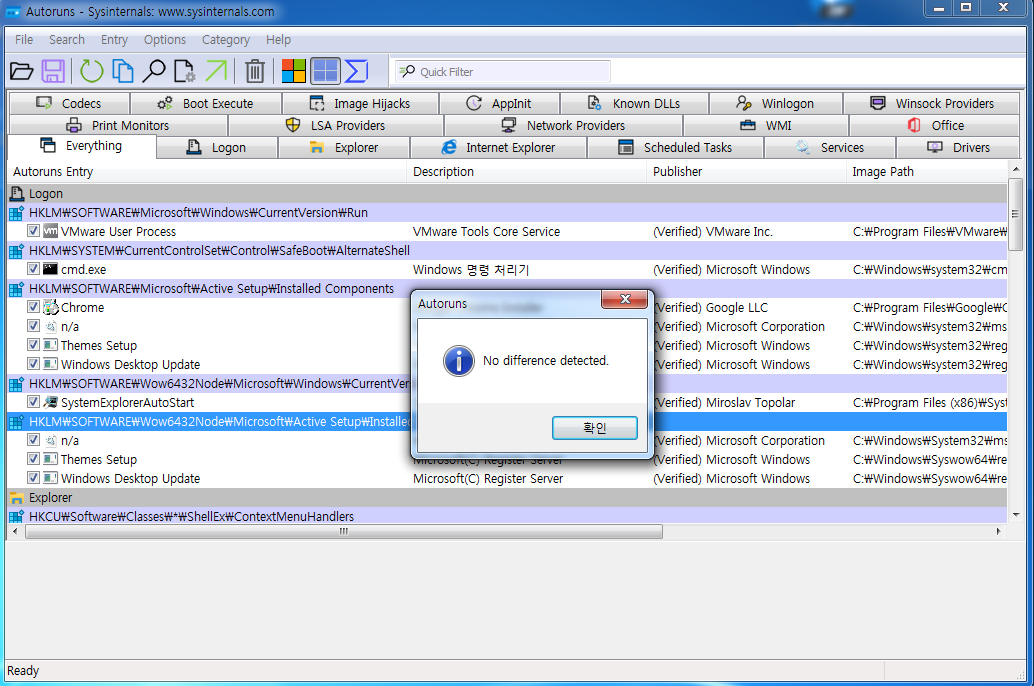
Task: Switch to the Winlogon tab
Action: point(776,104)
